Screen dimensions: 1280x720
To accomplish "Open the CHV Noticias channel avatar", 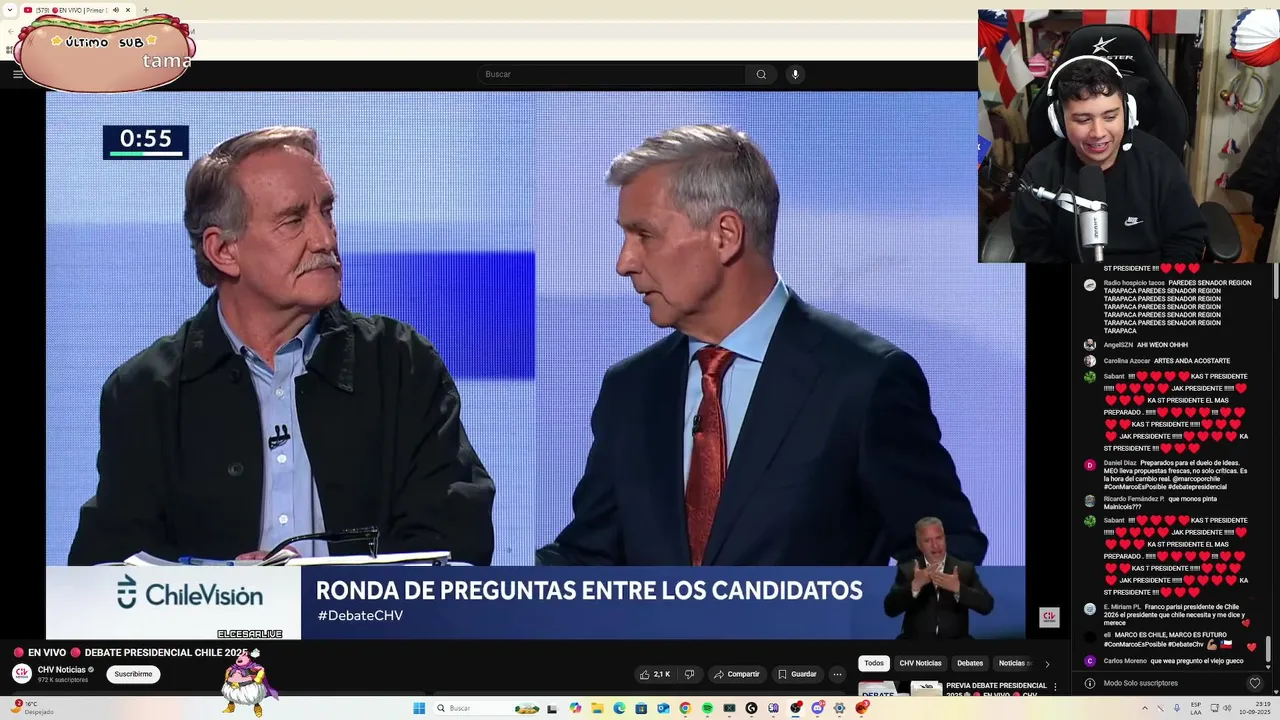I will tap(22, 673).
